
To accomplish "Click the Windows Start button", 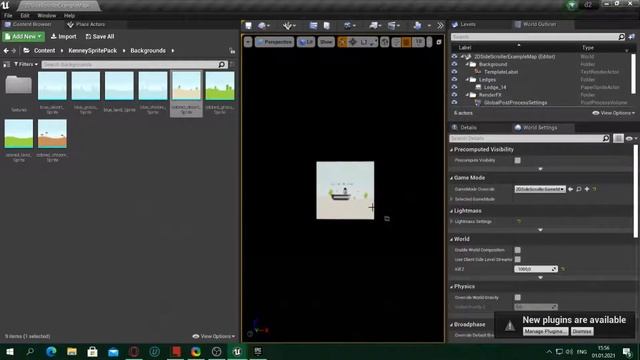I will (9, 351).
